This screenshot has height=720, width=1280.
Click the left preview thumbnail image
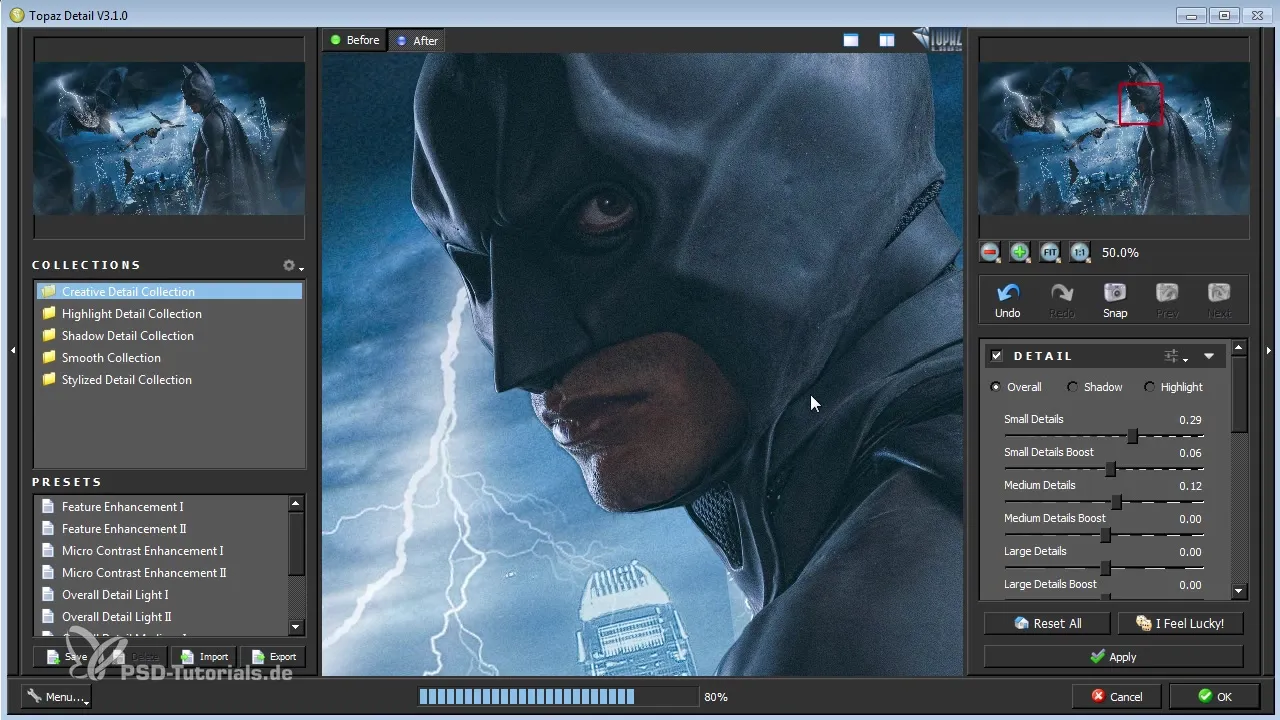169,138
